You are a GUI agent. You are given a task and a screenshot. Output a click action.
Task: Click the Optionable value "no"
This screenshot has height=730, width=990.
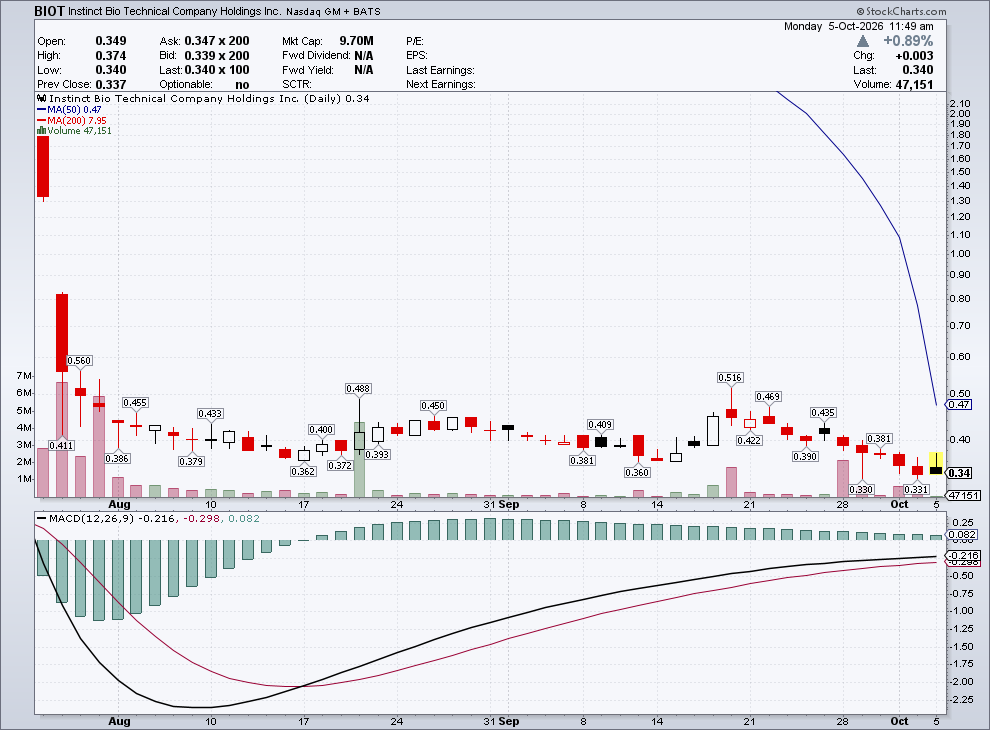click(x=242, y=85)
